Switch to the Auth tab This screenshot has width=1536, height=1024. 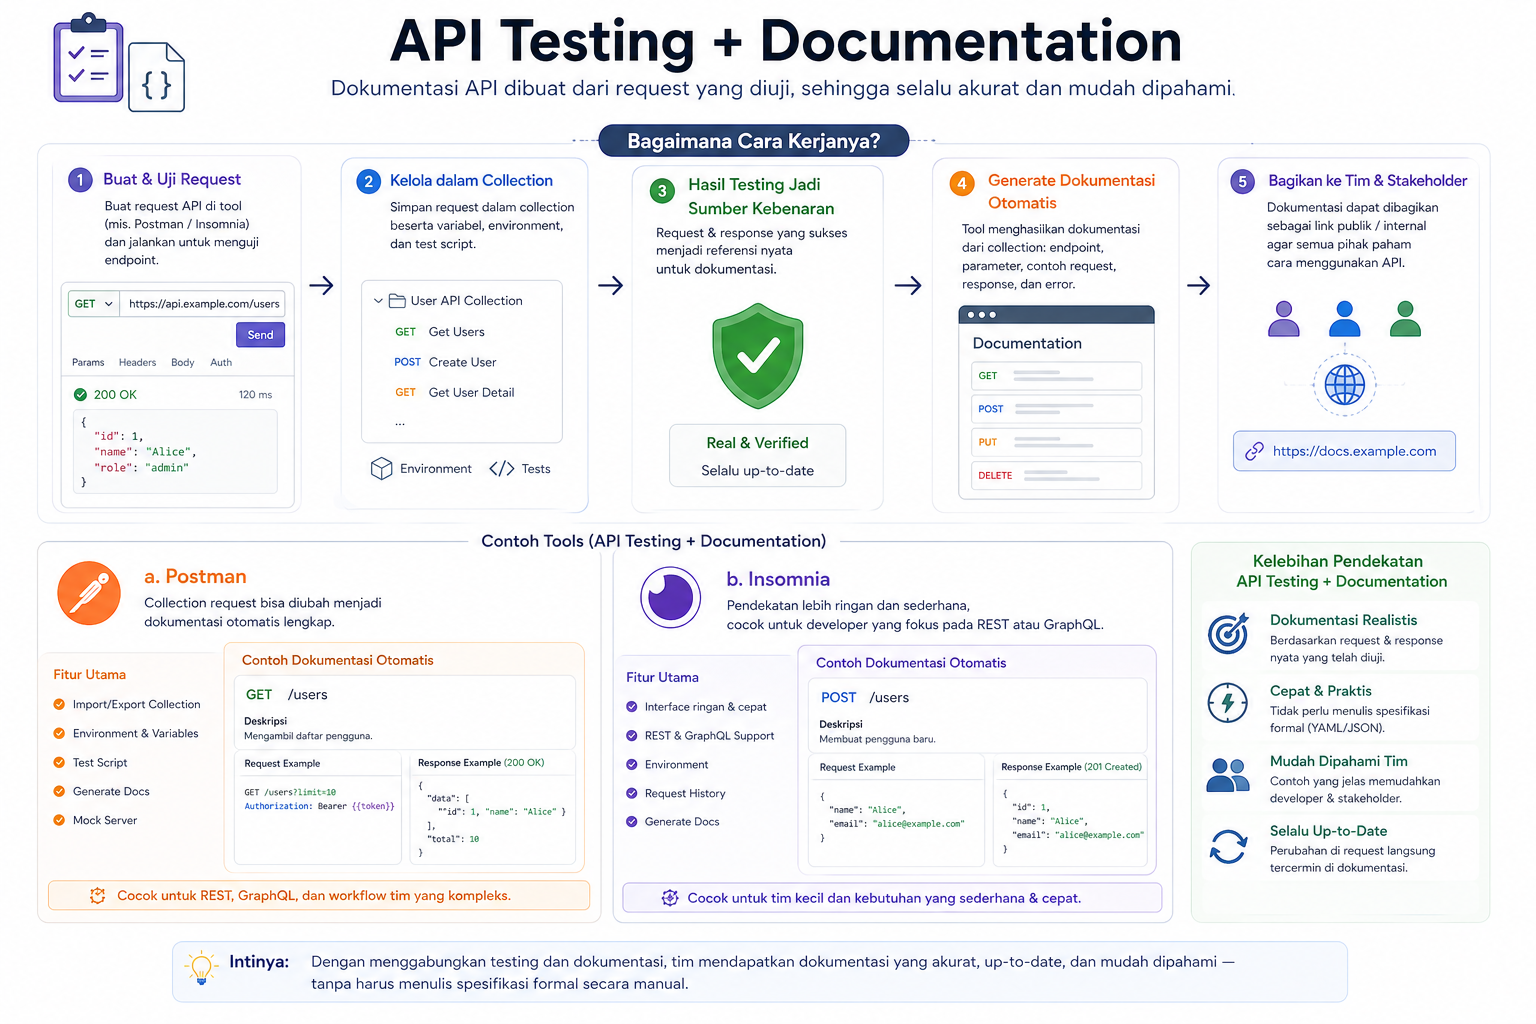[x=221, y=363]
